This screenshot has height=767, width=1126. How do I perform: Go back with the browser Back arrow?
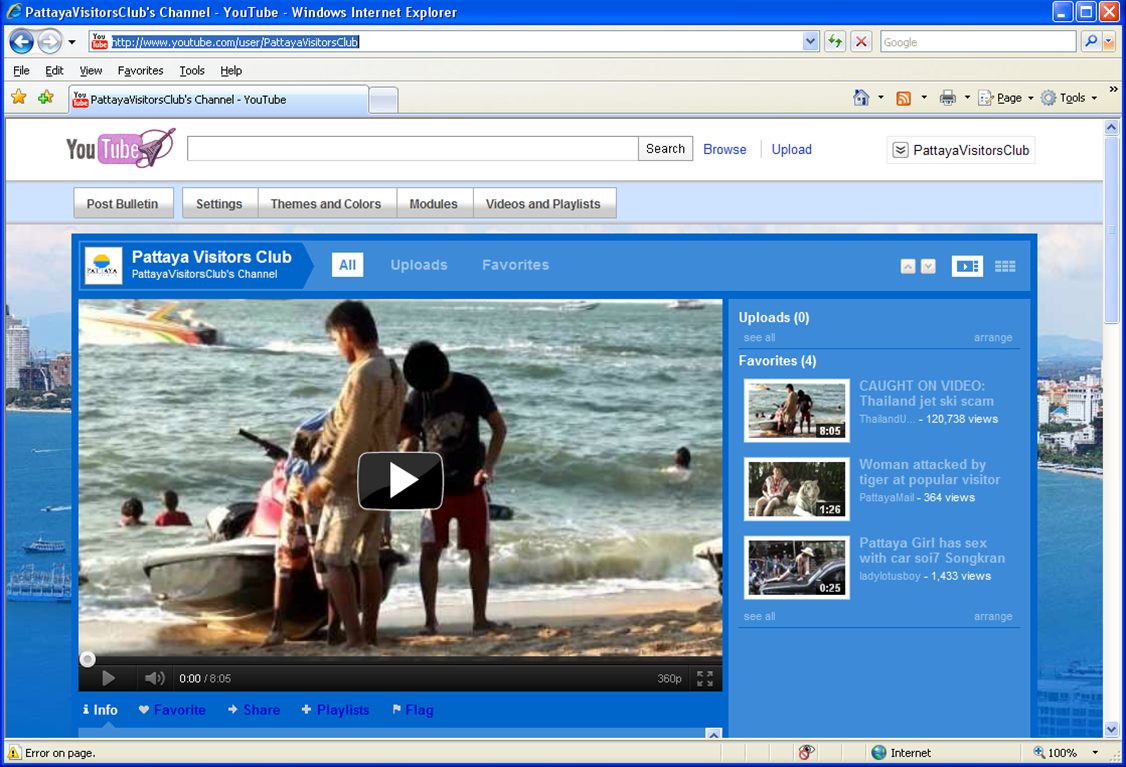tap(22, 42)
